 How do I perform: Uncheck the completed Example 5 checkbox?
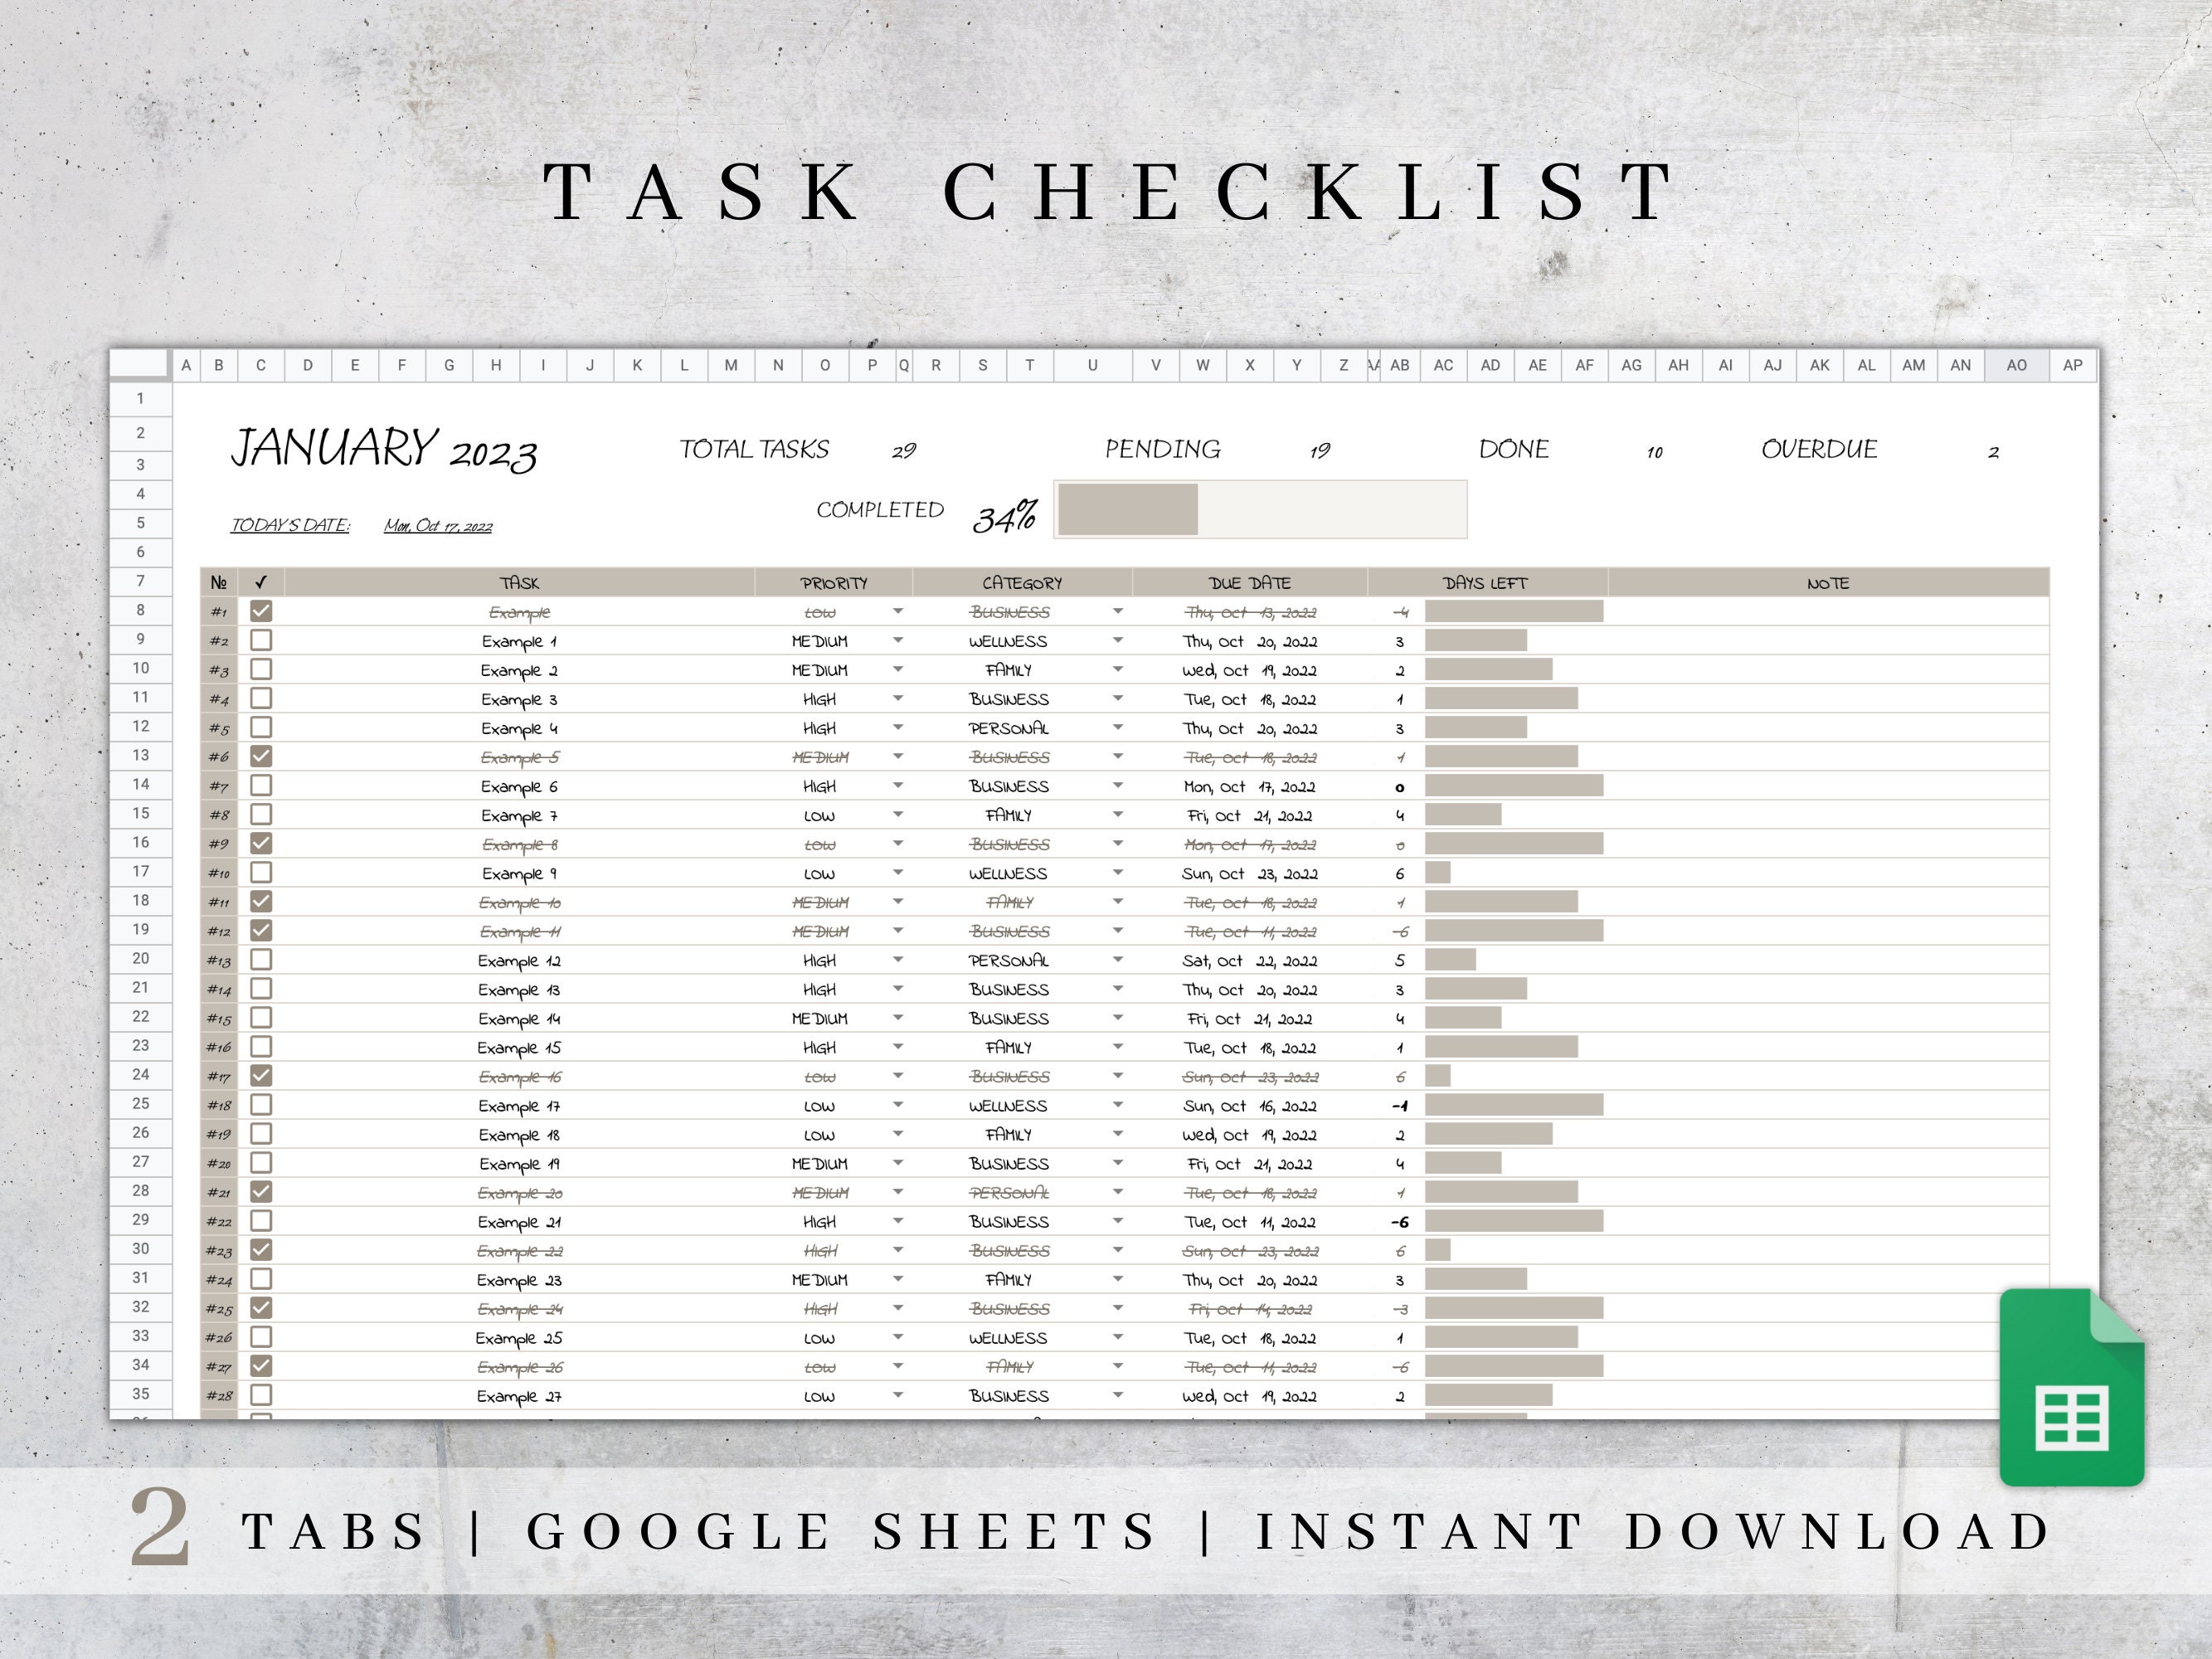pyautogui.click(x=263, y=757)
